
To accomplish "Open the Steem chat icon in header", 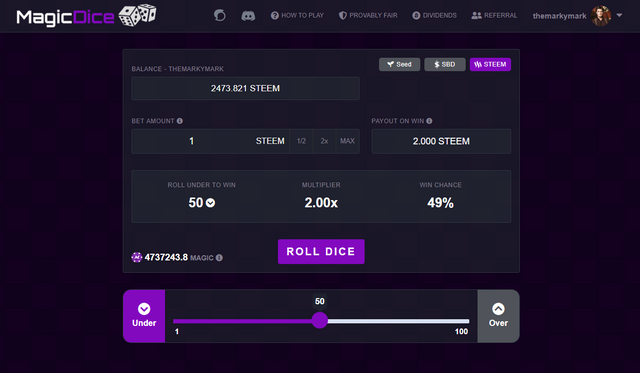I will [x=220, y=16].
